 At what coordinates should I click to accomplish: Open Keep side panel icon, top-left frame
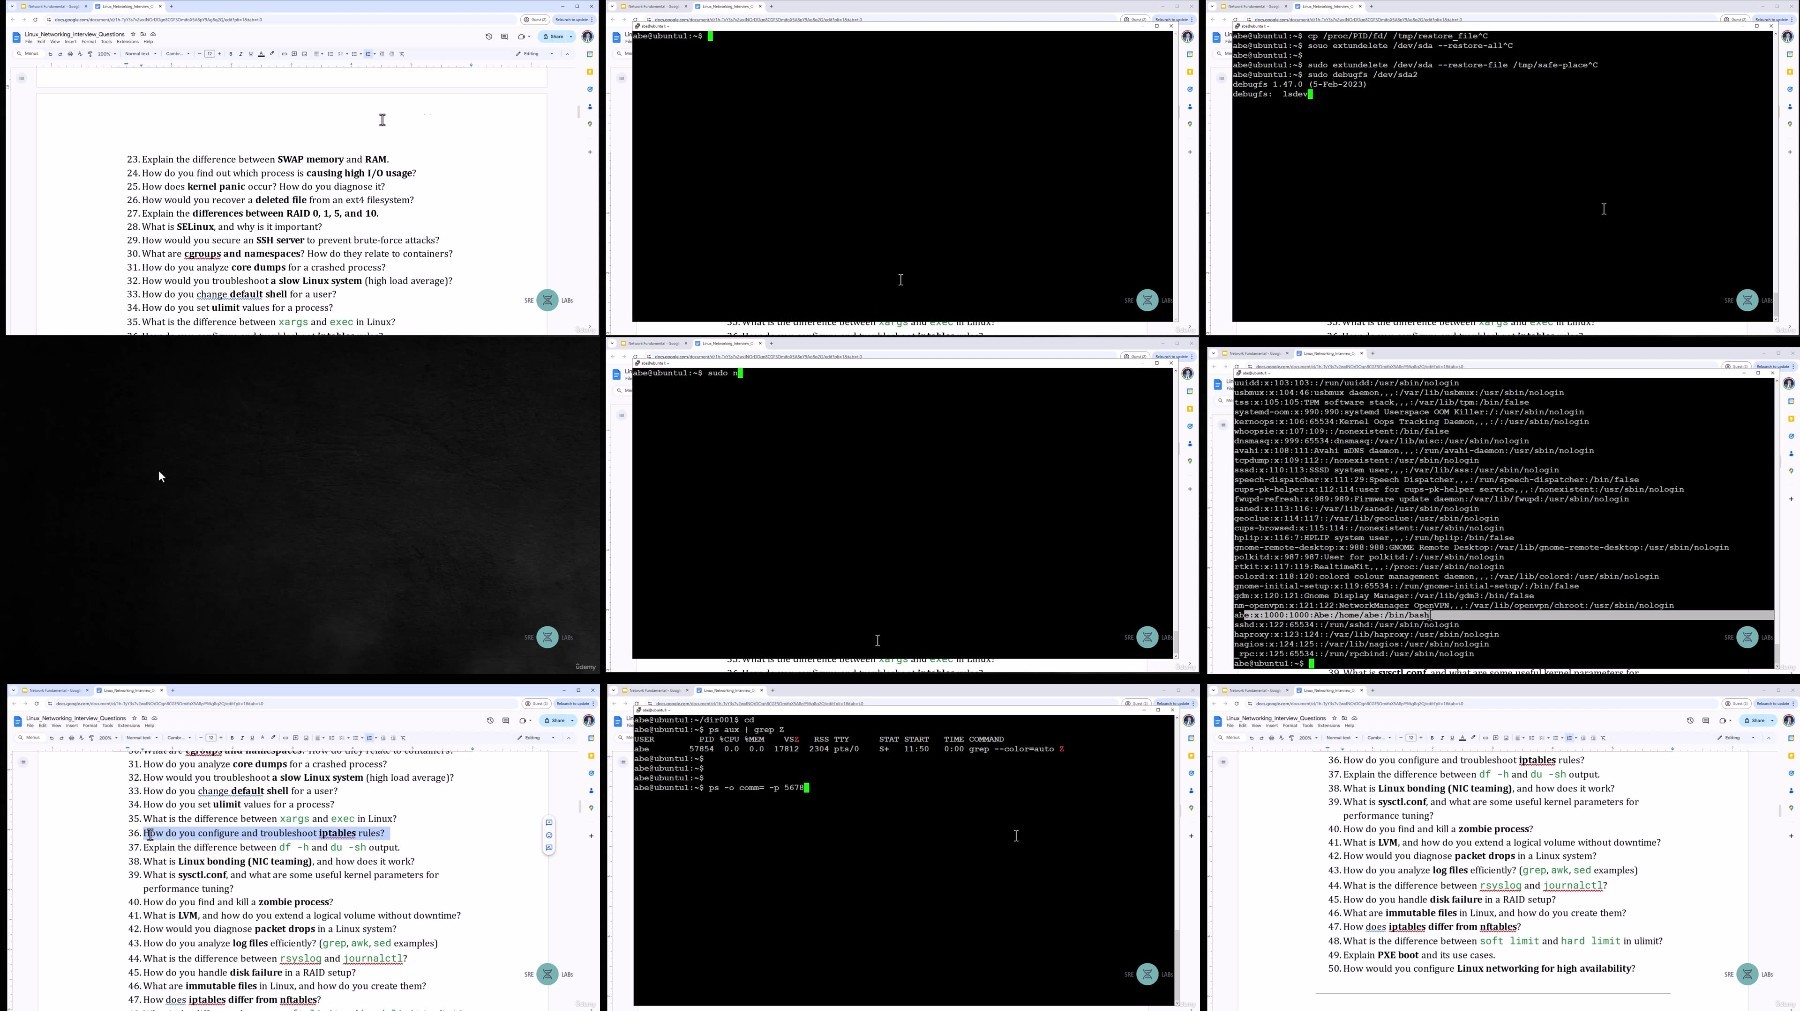[590, 72]
